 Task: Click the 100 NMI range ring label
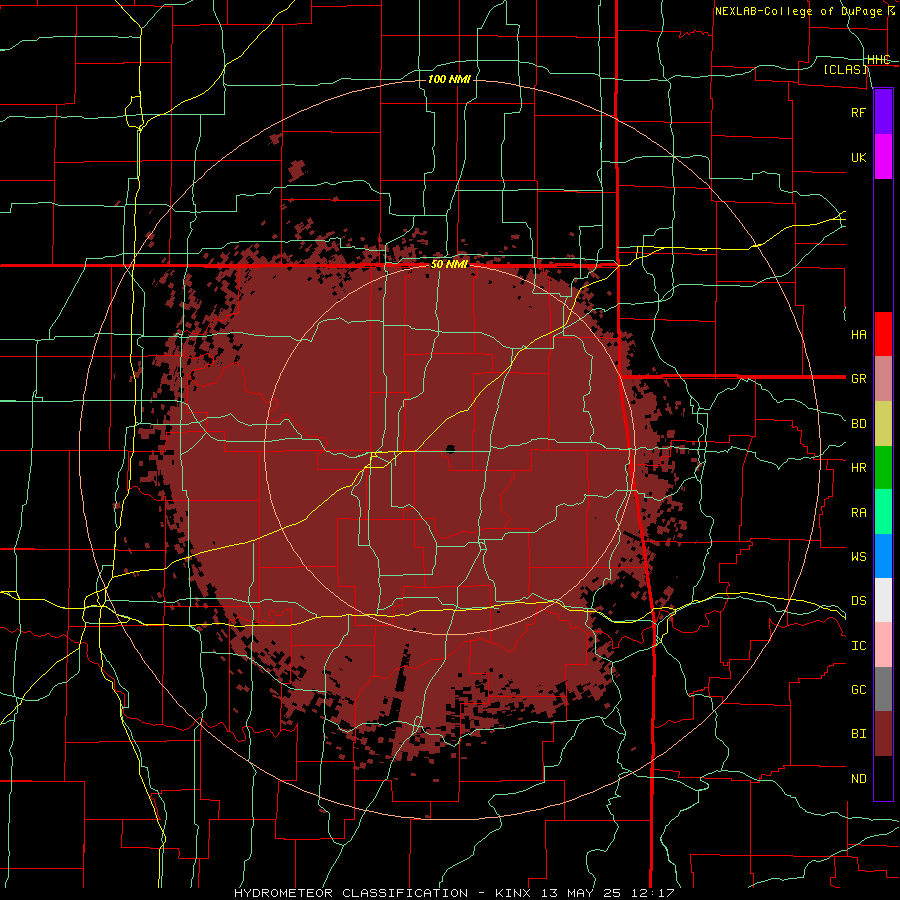(x=449, y=79)
